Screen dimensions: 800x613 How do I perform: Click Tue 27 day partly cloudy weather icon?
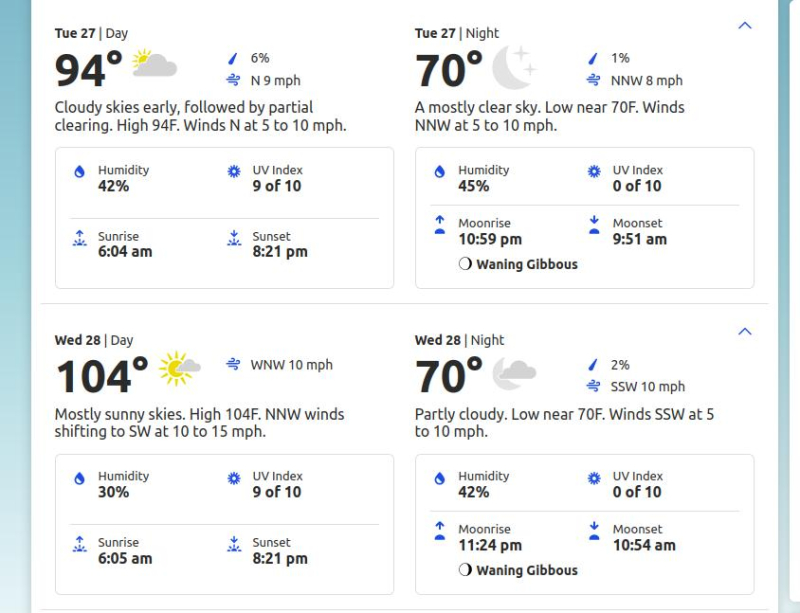(x=154, y=64)
